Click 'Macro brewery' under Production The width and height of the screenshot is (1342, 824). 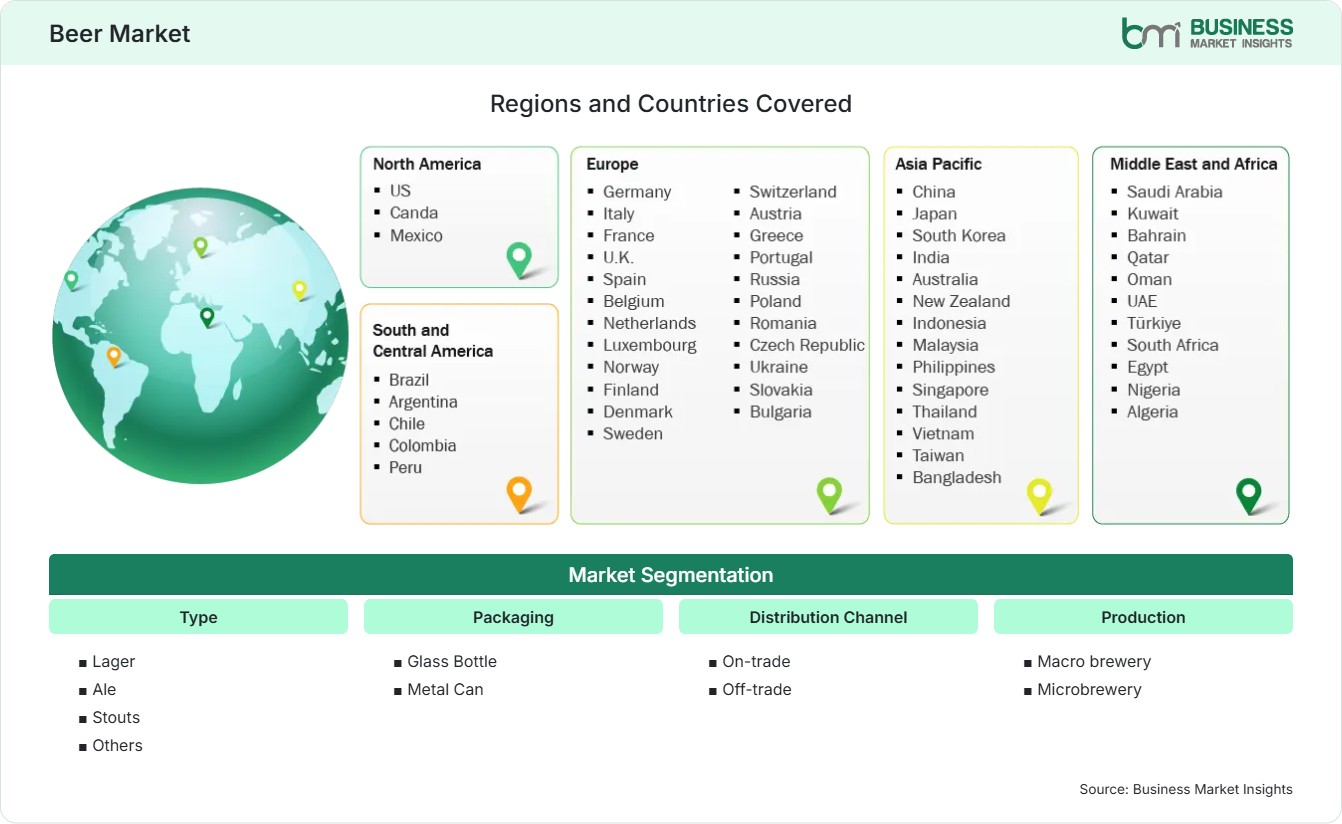coord(1094,661)
